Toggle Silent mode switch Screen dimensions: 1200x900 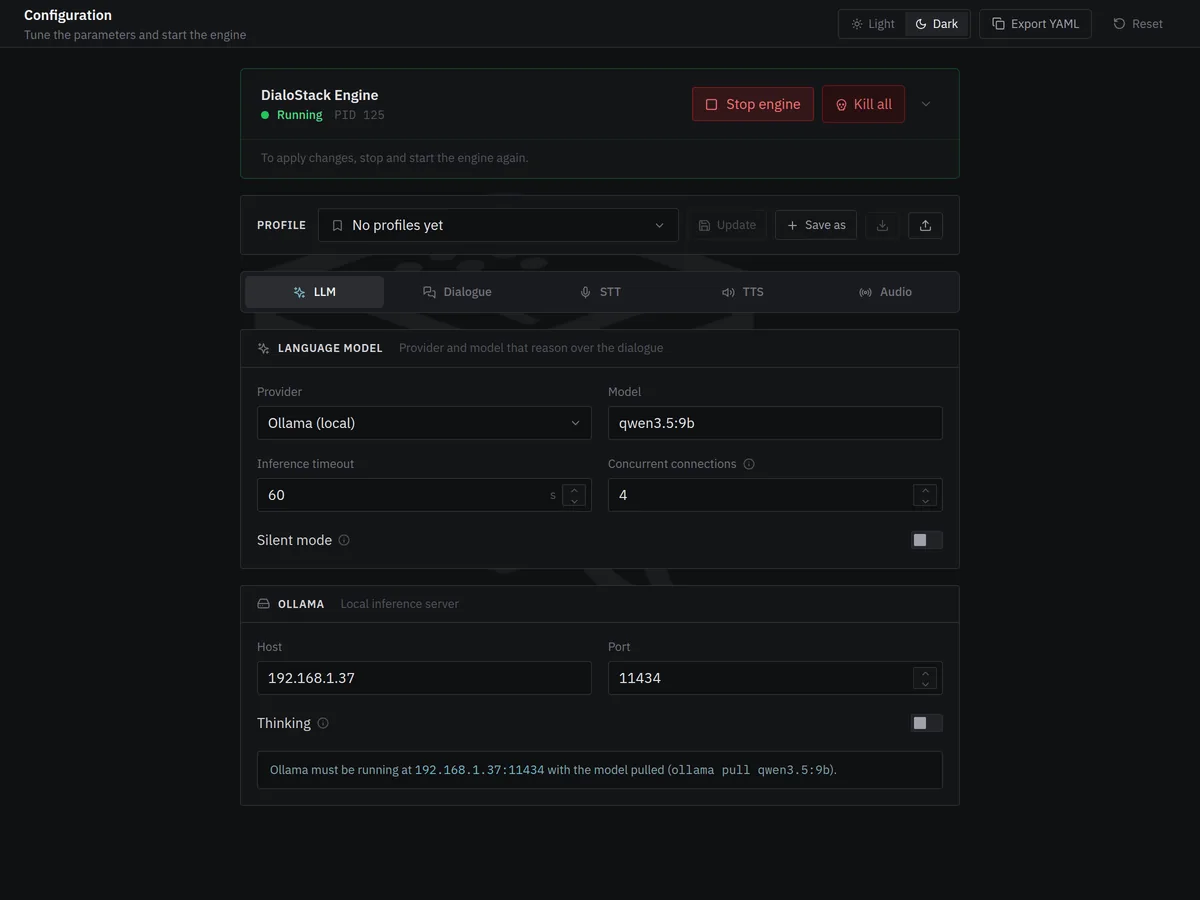pyautogui.click(x=926, y=540)
